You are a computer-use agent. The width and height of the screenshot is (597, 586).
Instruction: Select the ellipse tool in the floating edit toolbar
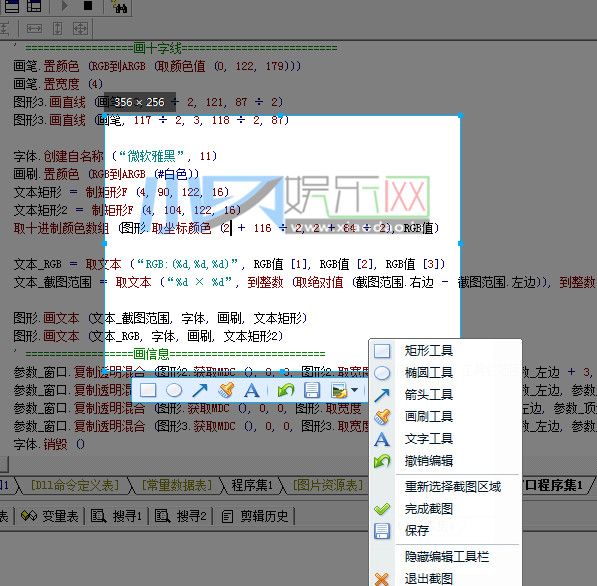tap(174, 390)
